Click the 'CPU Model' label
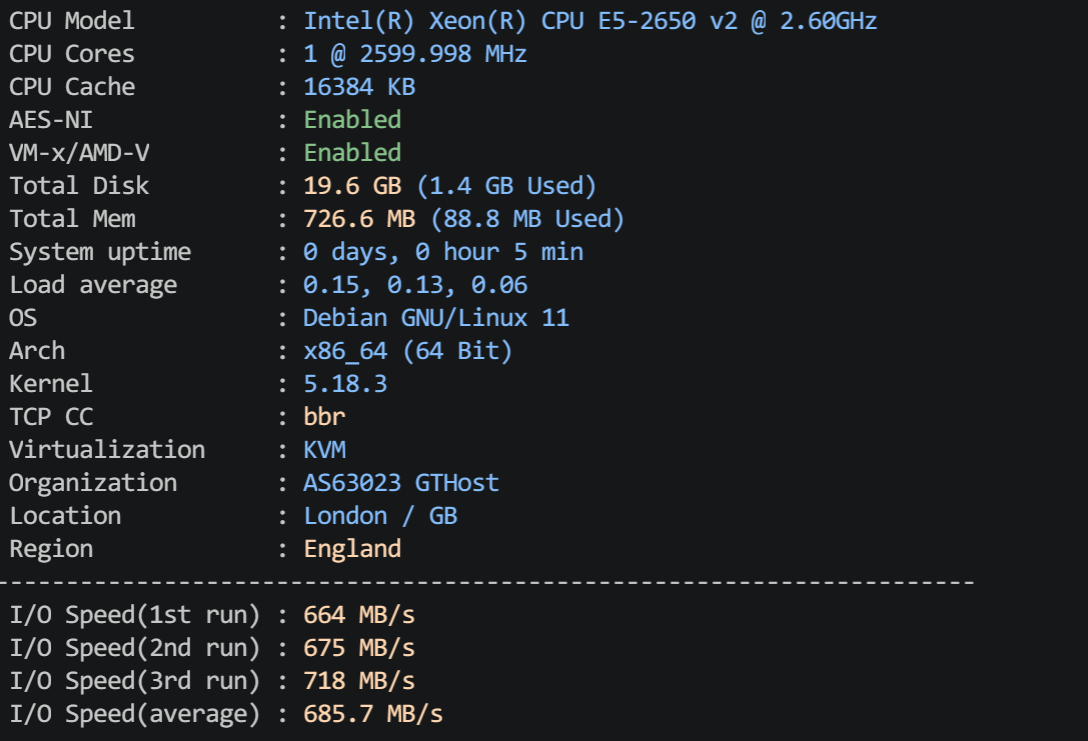 point(71,21)
